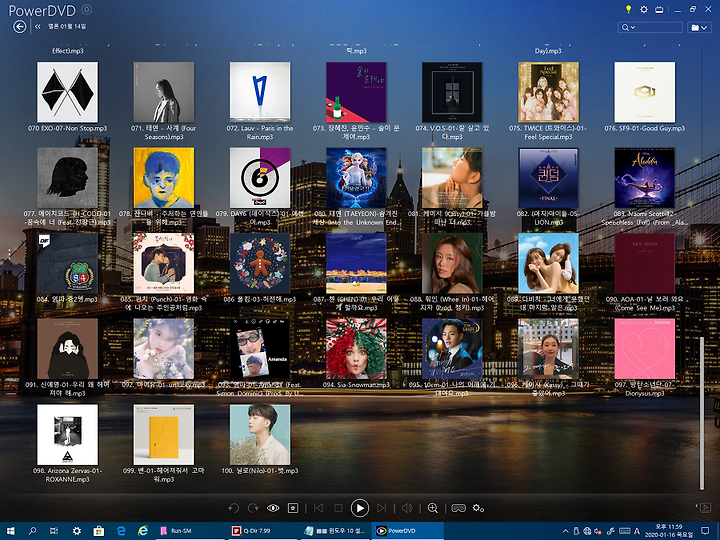Select 082 LION Queendom album cover
This screenshot has width=720, height=540.
pos(548,178)
